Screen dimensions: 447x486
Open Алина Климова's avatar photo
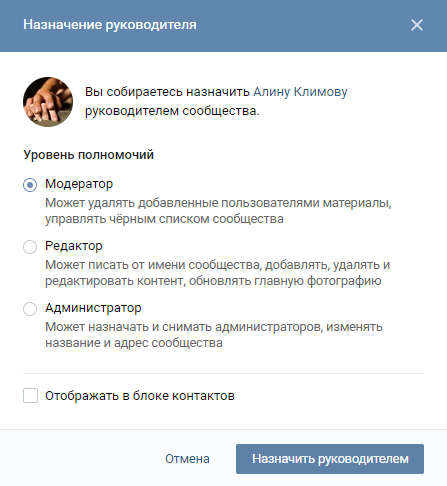[48, 102]
